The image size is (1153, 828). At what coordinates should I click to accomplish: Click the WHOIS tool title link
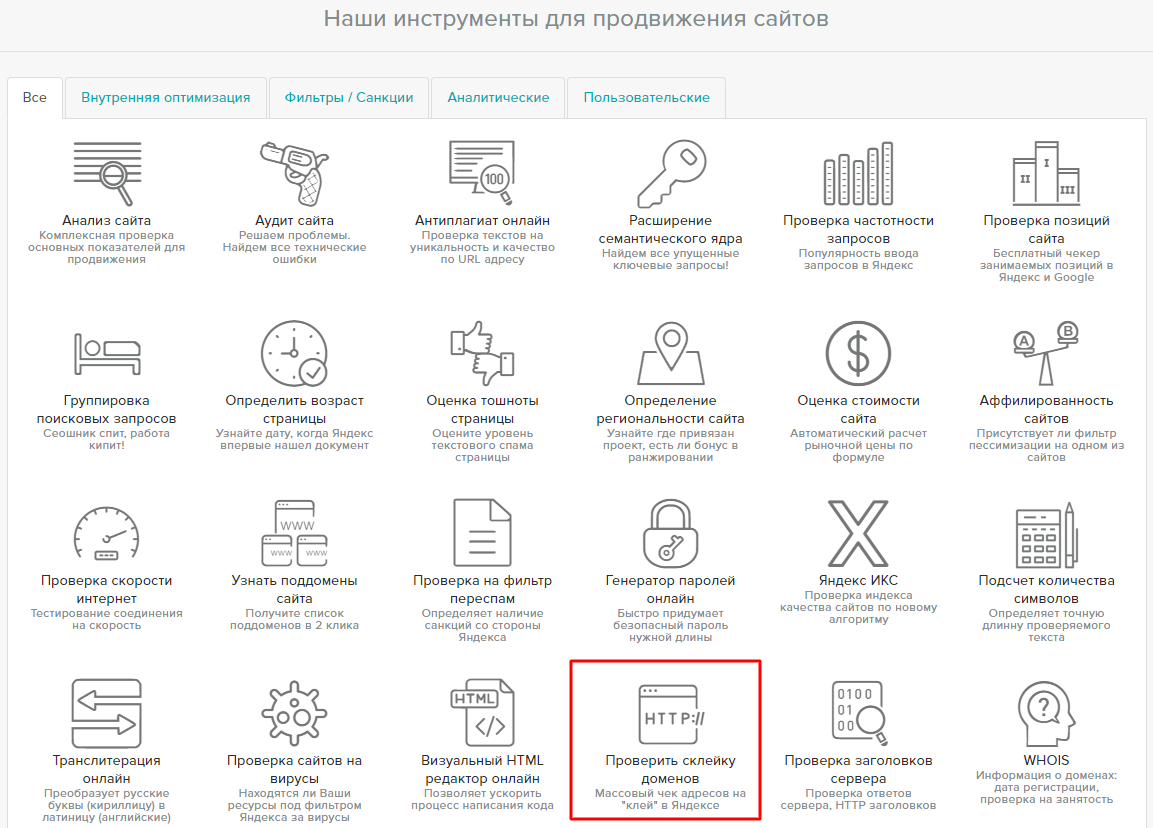pos(1046,760)
